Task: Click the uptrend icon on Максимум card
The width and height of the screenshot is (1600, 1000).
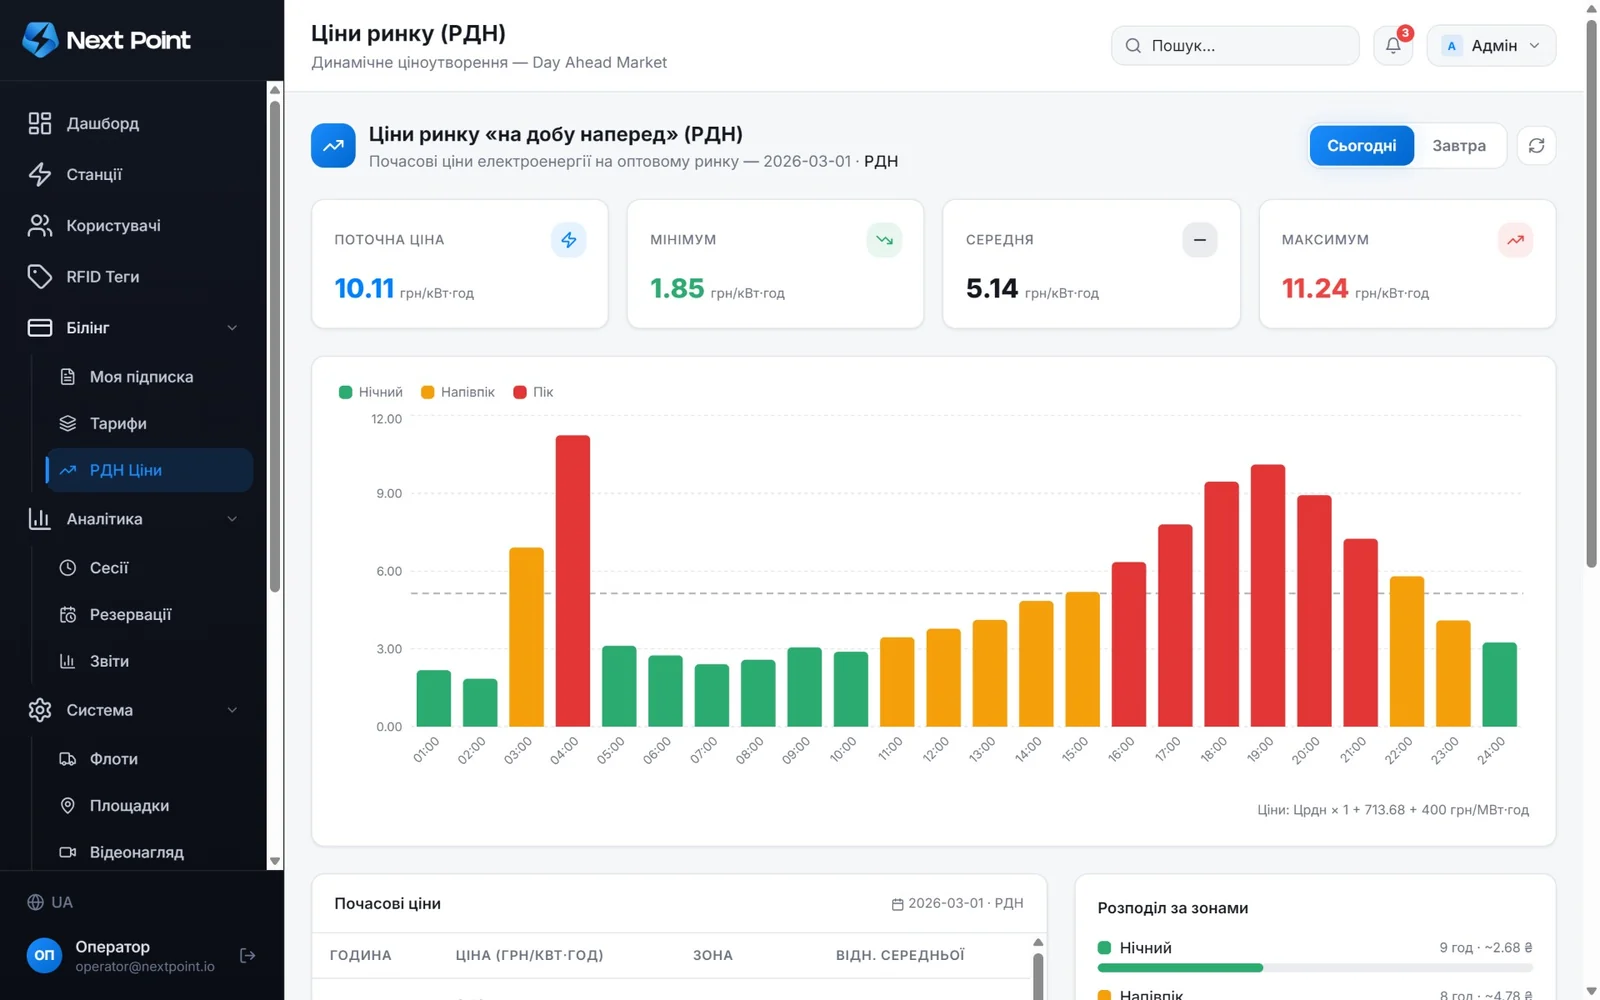Action: (1516, 240)
